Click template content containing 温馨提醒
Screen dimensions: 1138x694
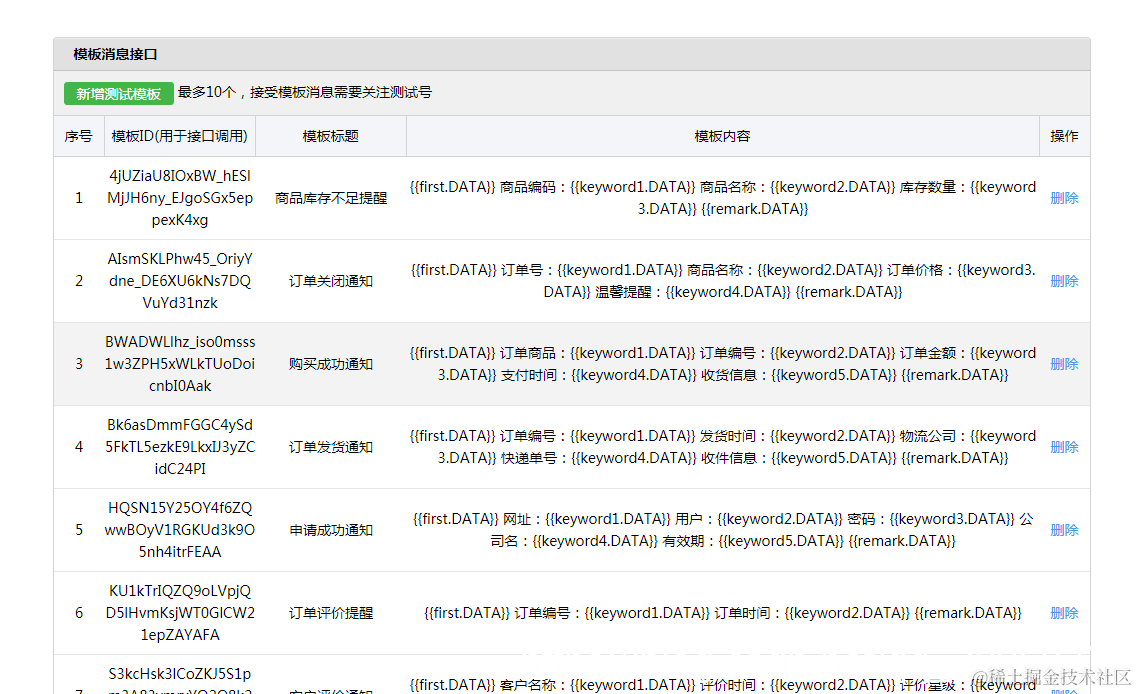tap(723, 281)
